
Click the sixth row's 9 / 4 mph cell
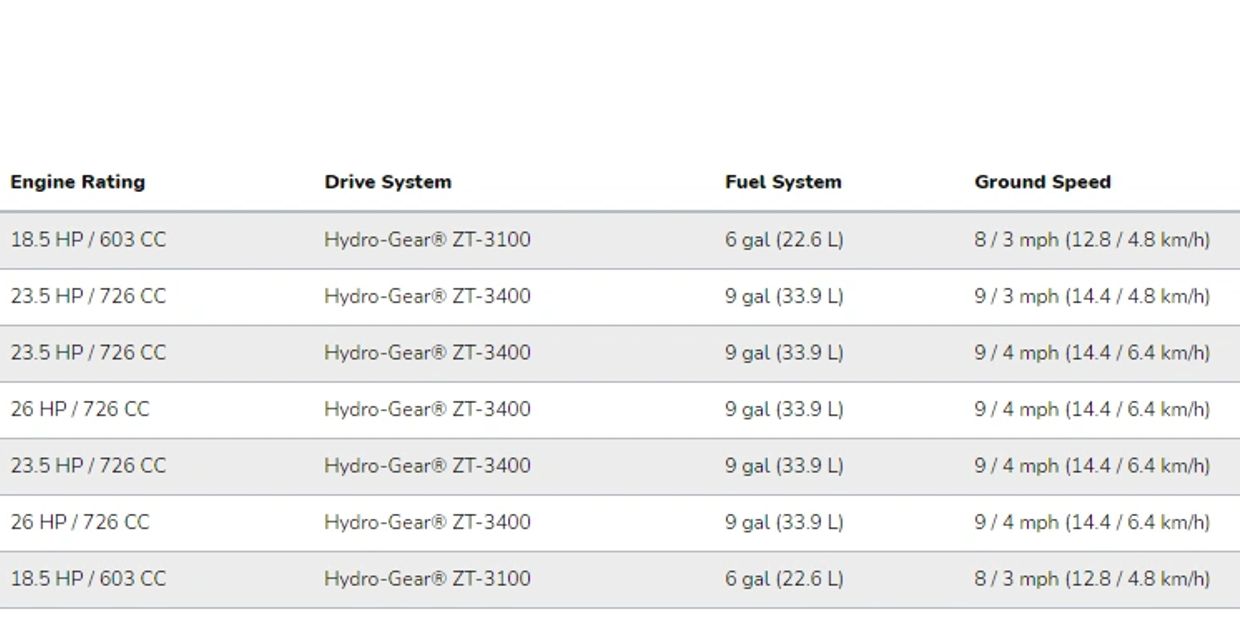[1092, 522]
